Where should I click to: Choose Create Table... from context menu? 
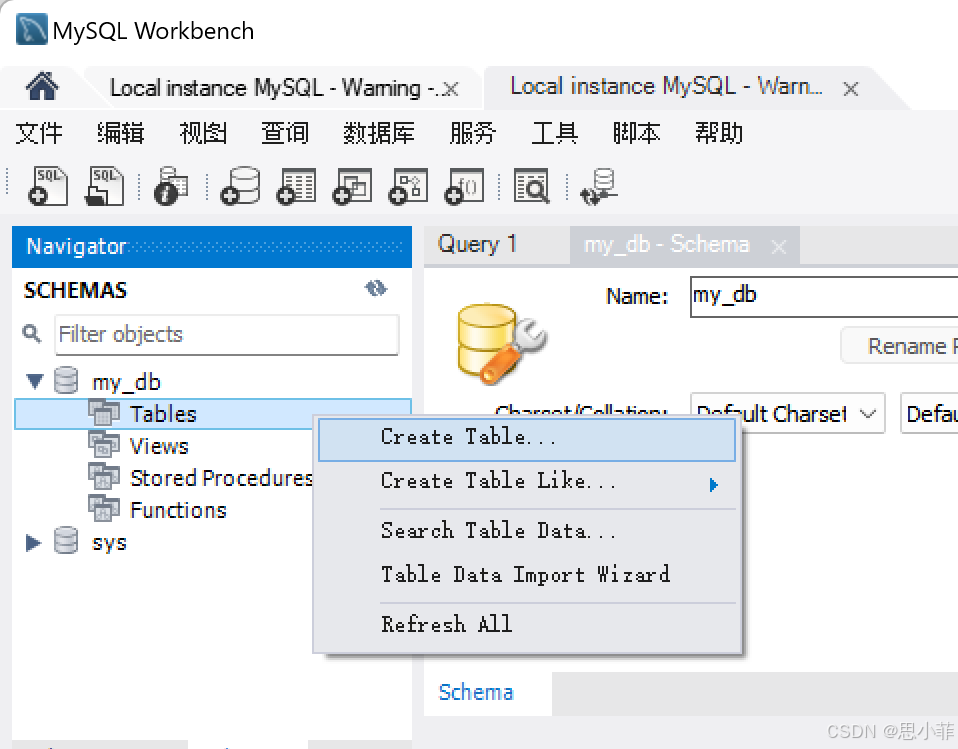(x=527, y=439)
